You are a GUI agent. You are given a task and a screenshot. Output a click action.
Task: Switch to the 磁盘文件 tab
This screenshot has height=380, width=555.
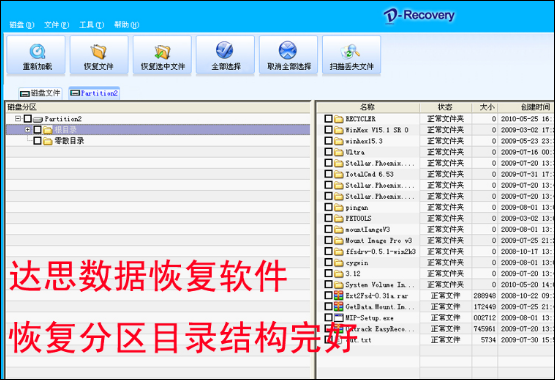(40, 93)
